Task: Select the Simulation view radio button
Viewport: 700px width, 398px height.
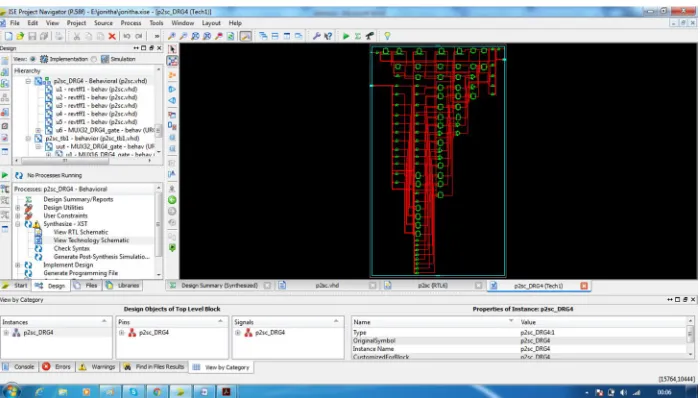Action: pos(94,59)
